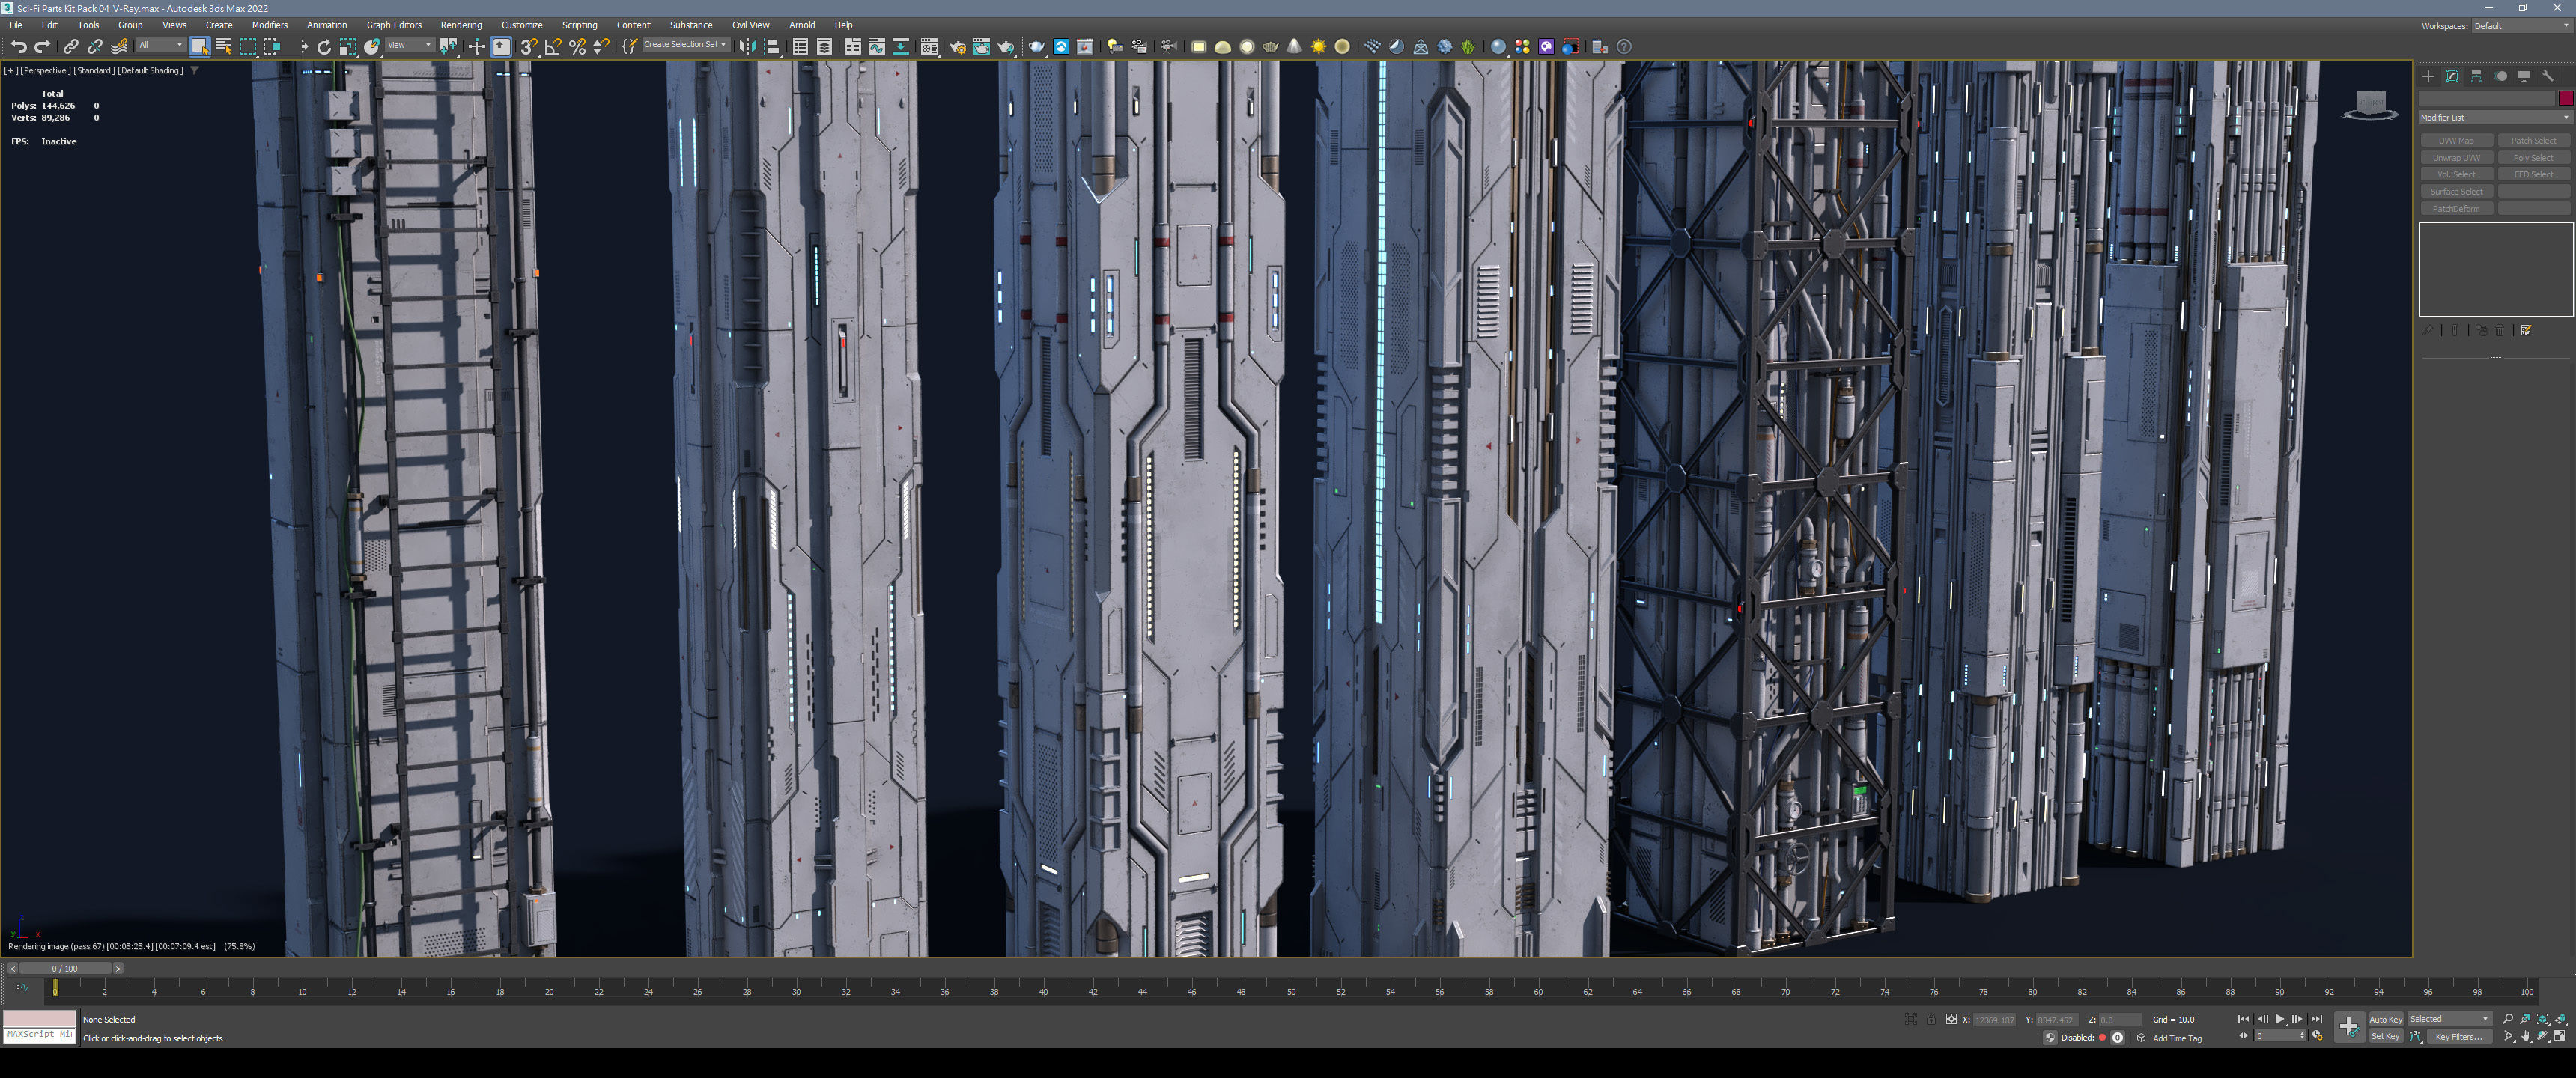Open the key mode Selected dropdown
The width and height of the screenshot is (2576, 1078).
2450,1019
